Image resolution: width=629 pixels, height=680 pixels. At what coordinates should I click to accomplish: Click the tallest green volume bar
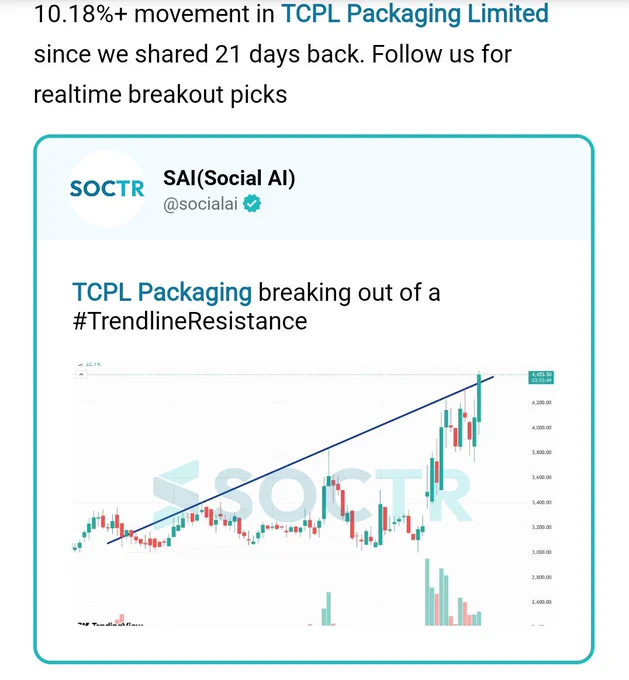pyautogui.click(x=427, y=592)
